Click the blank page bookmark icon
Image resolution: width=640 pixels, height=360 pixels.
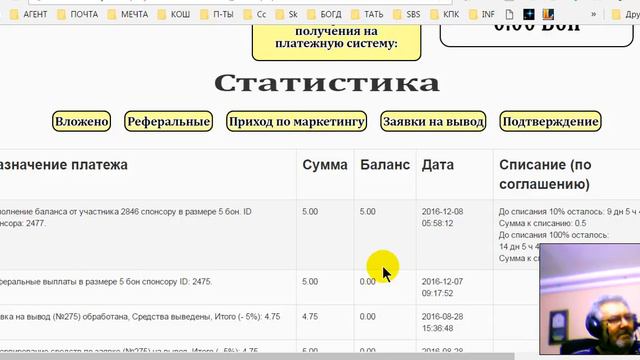[x=509, y=14]
